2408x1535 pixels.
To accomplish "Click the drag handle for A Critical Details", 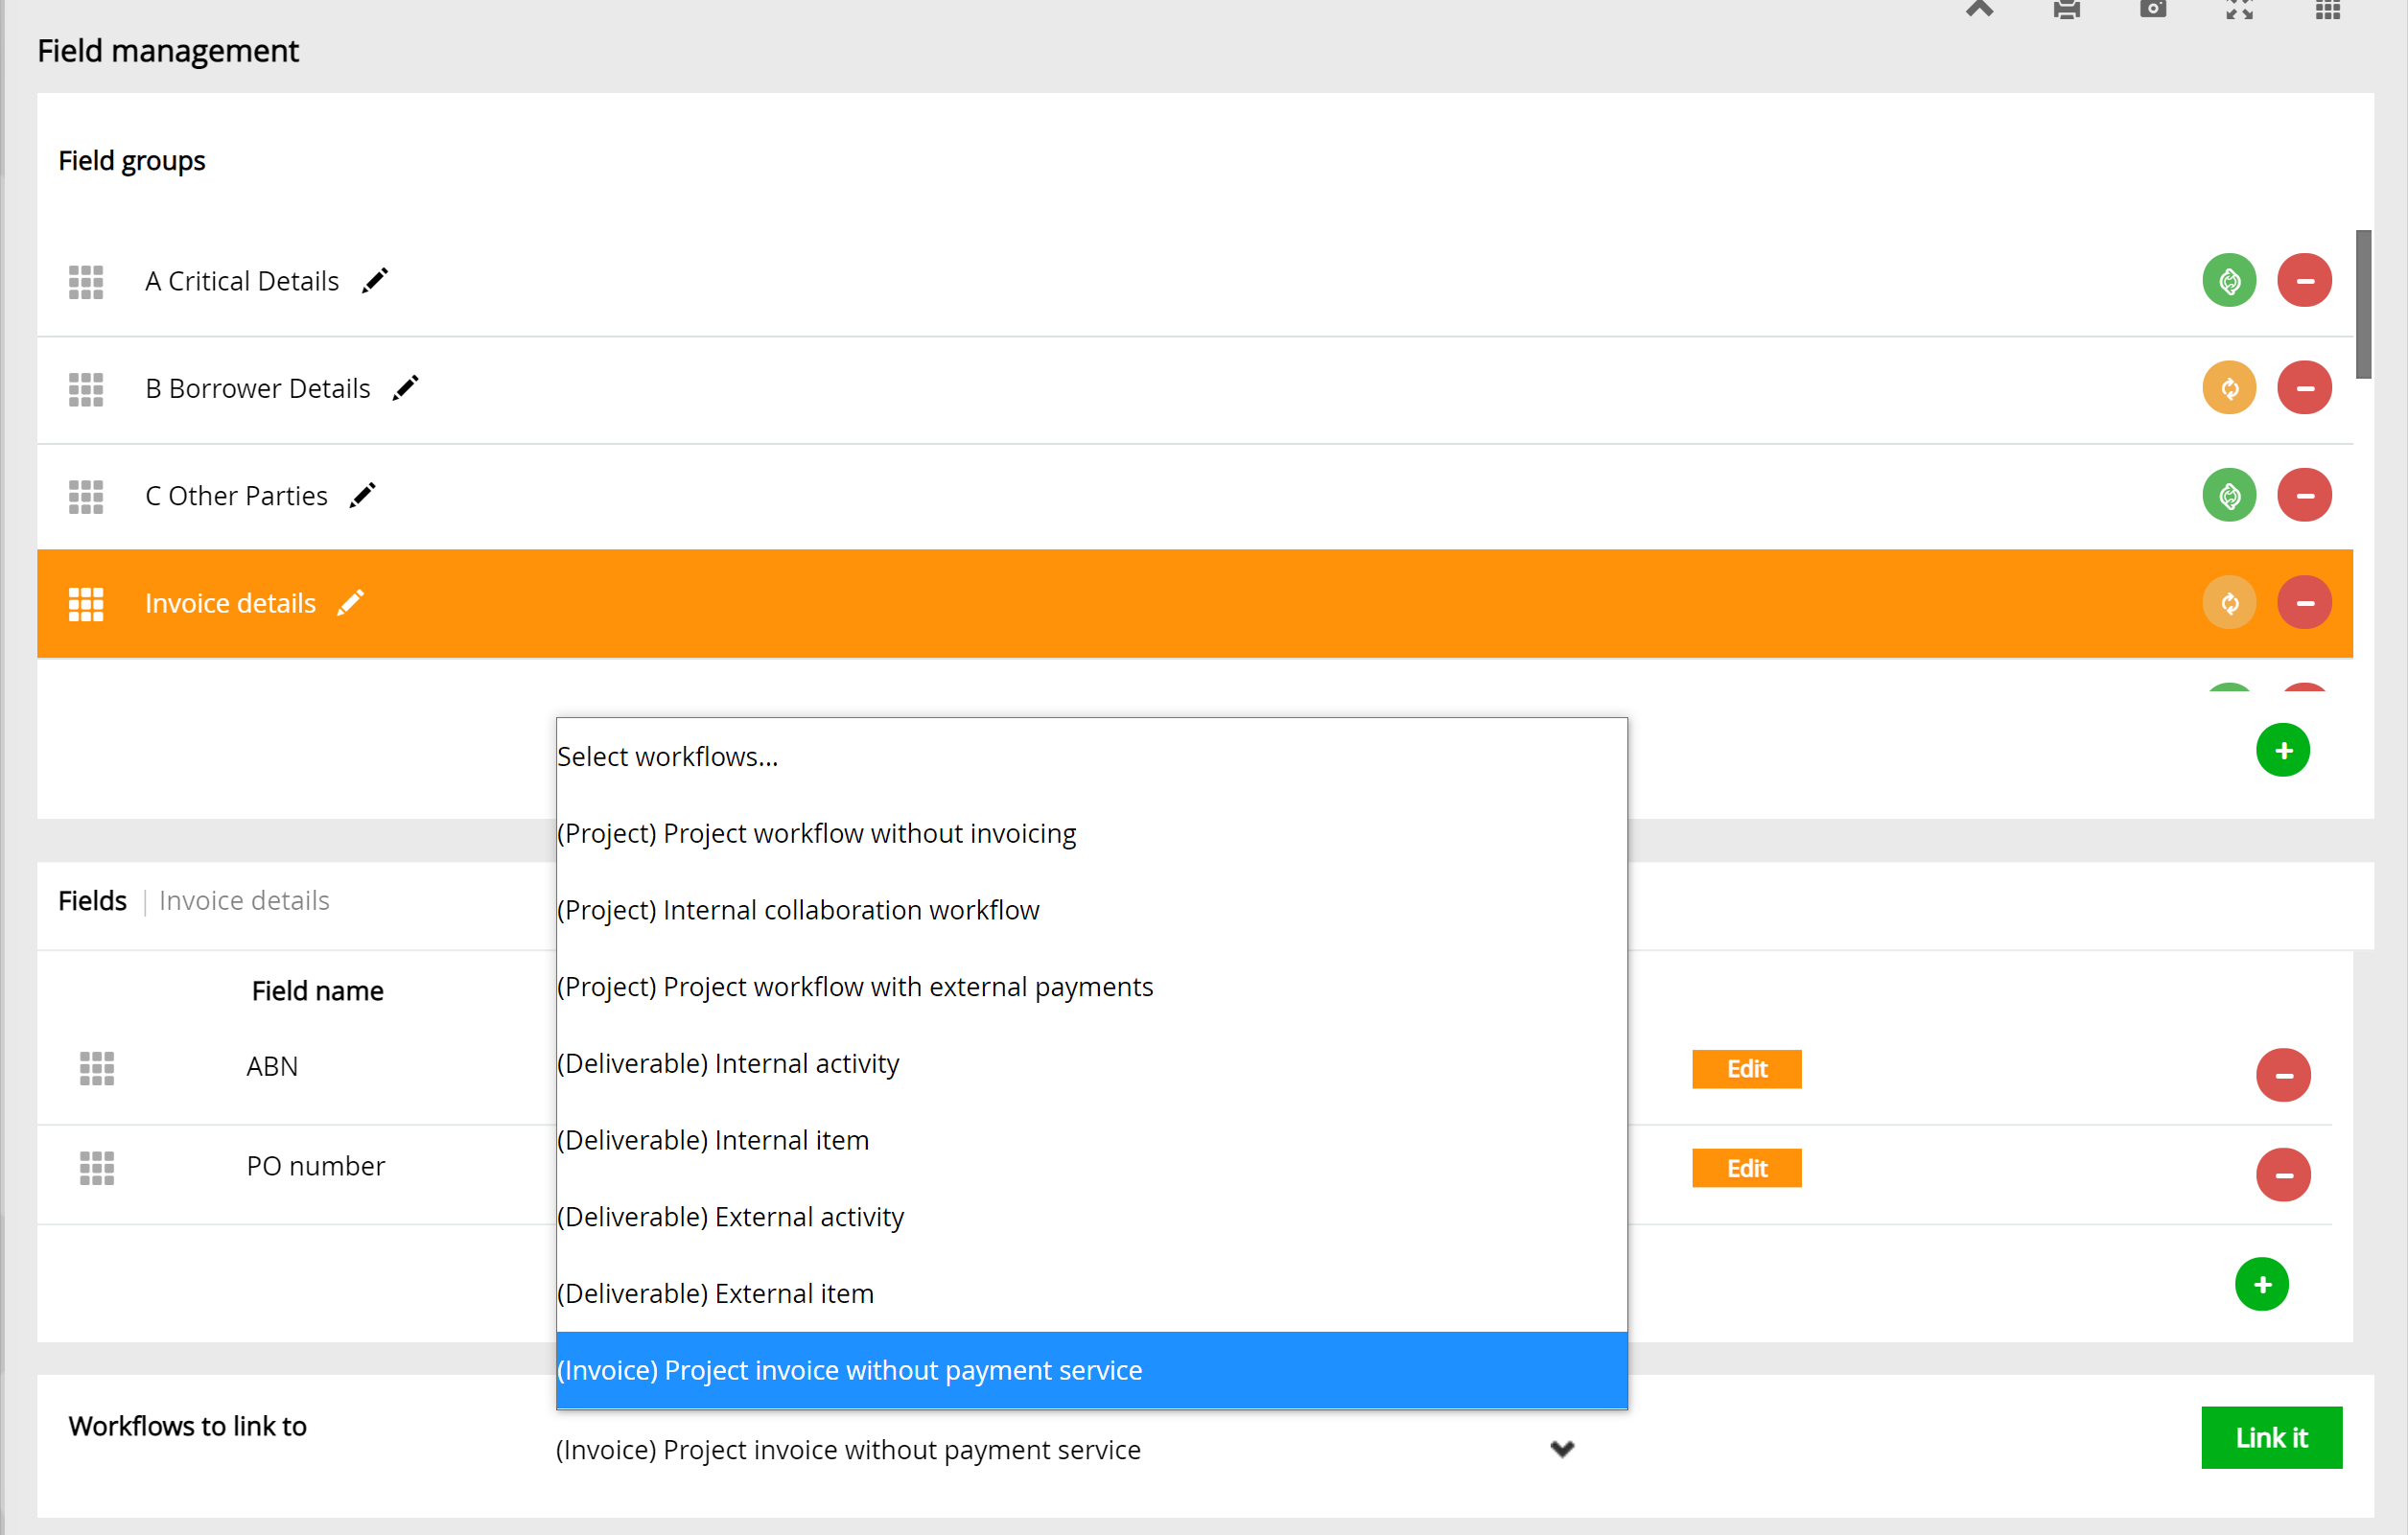I will 86,282.
